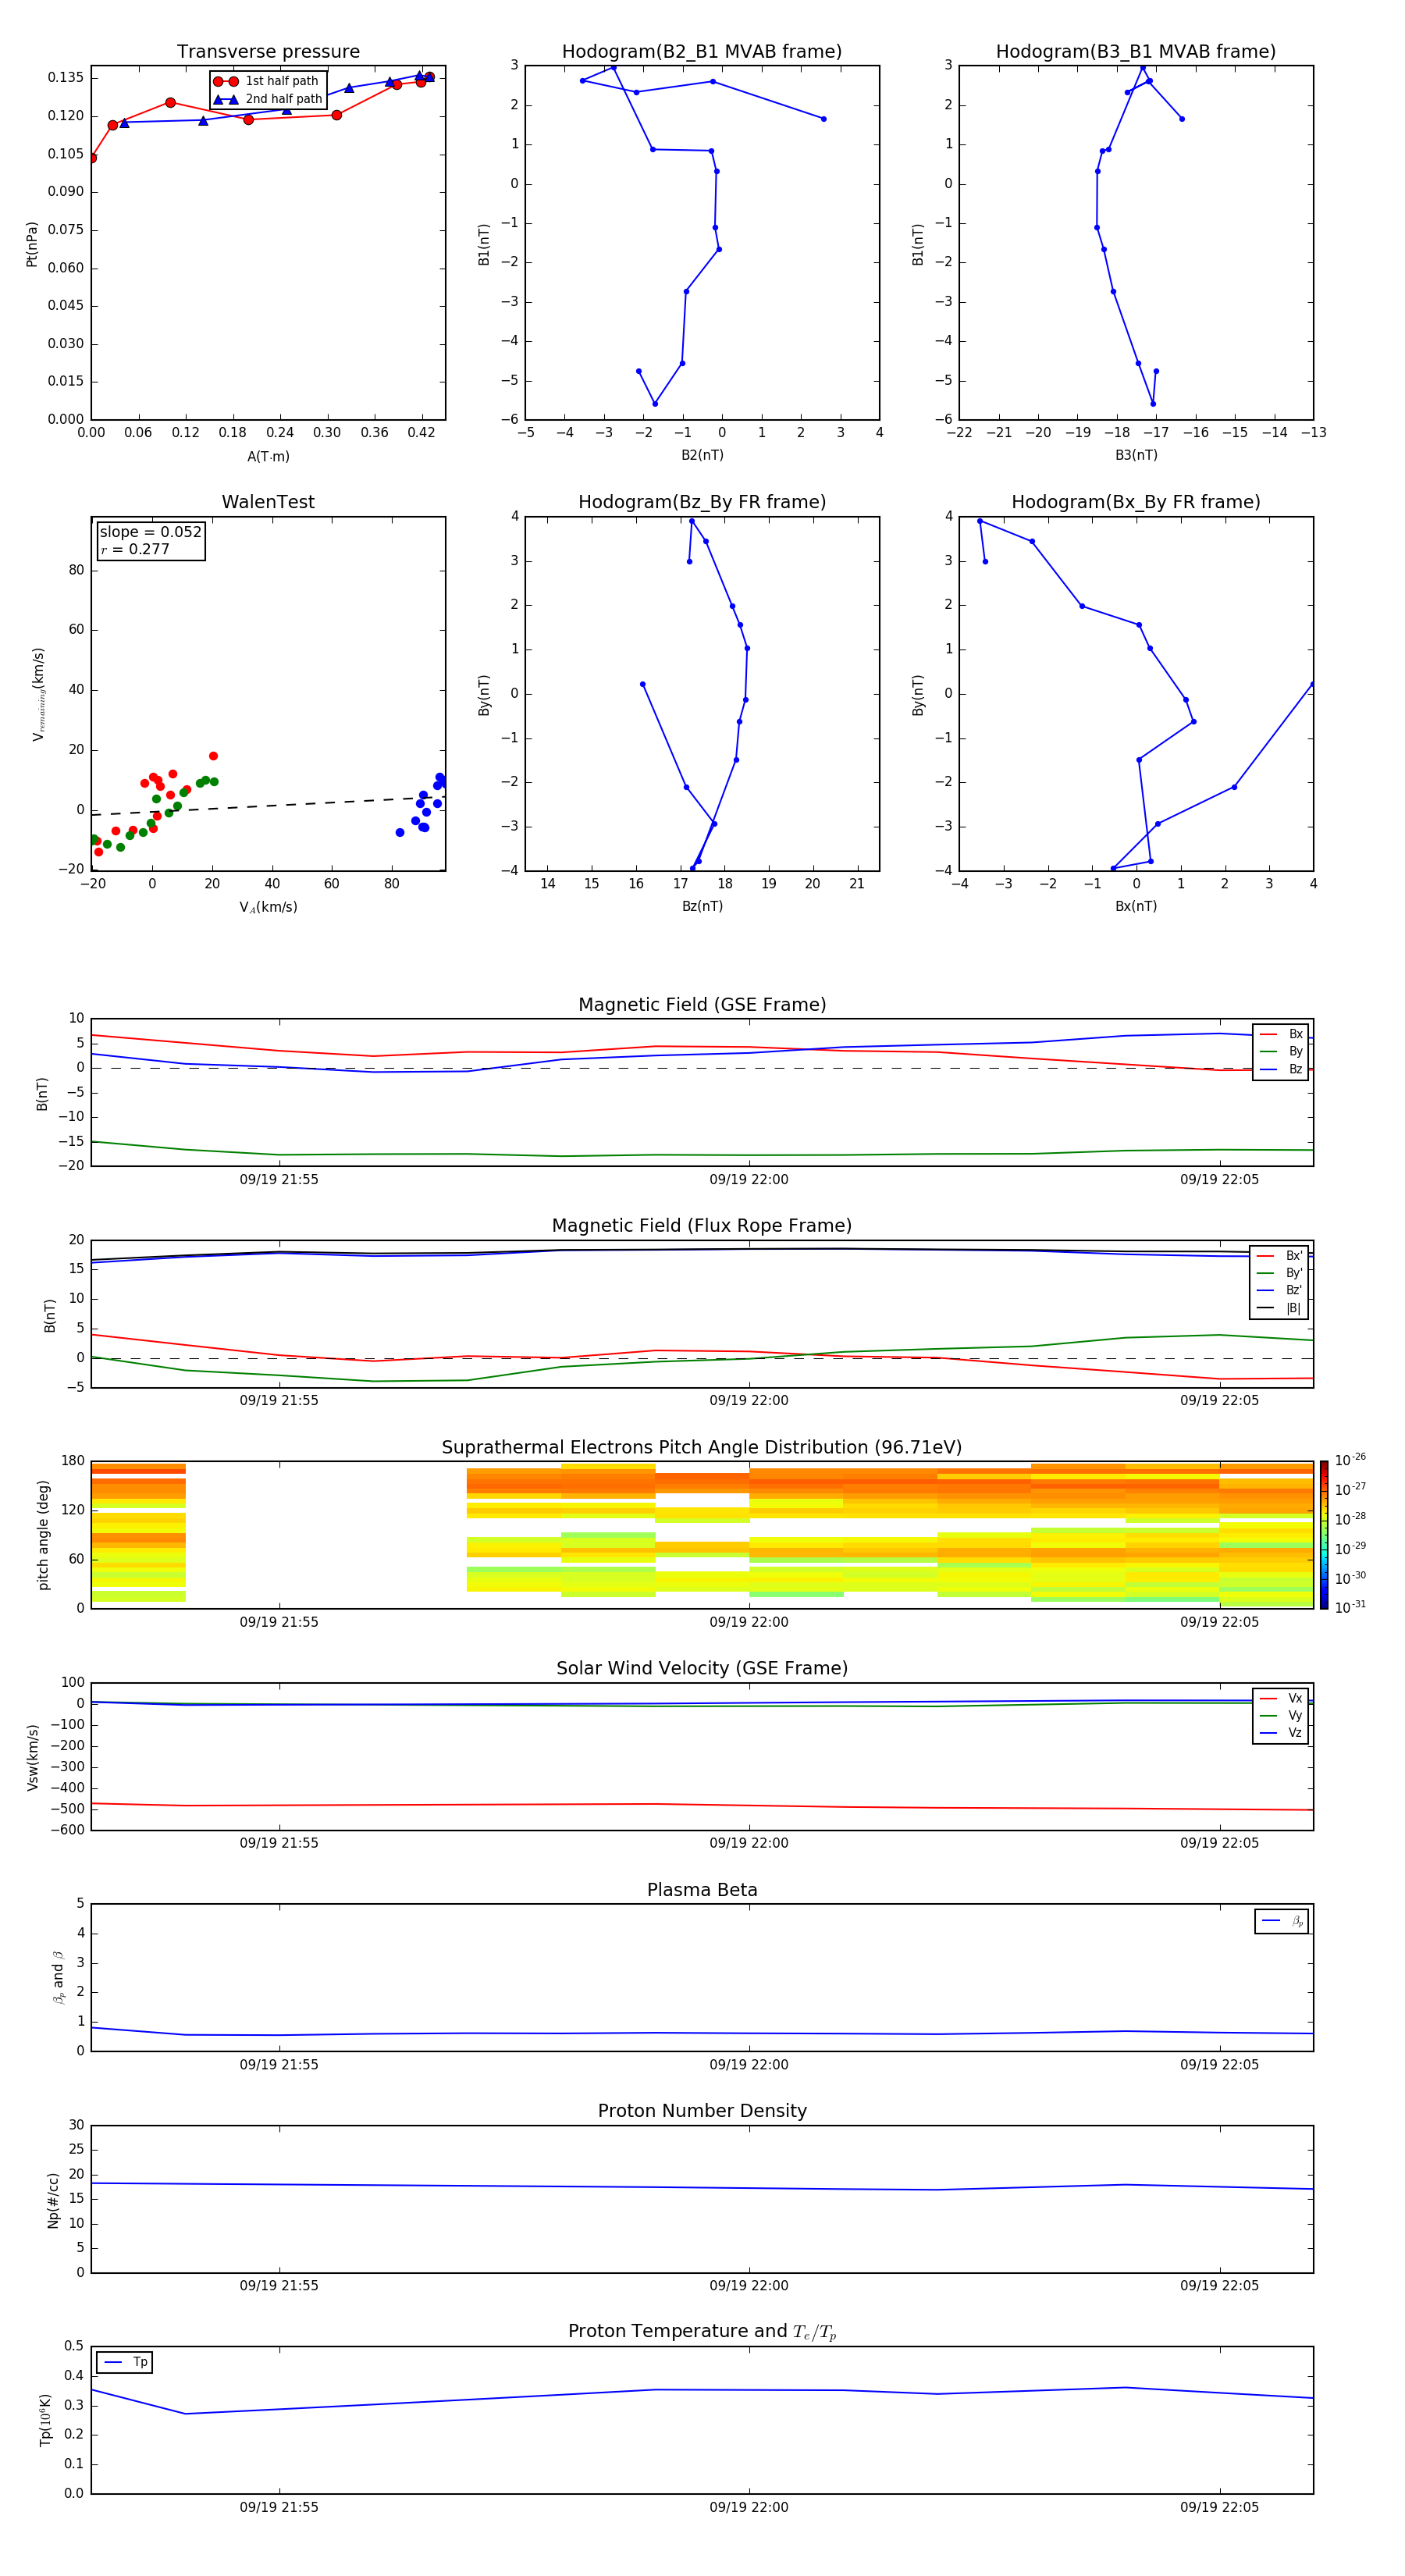Click the green By line in GSE plot
Image resolution: width=1405 pixels, height=2576 pixels.
click(x=700, y=1155)
